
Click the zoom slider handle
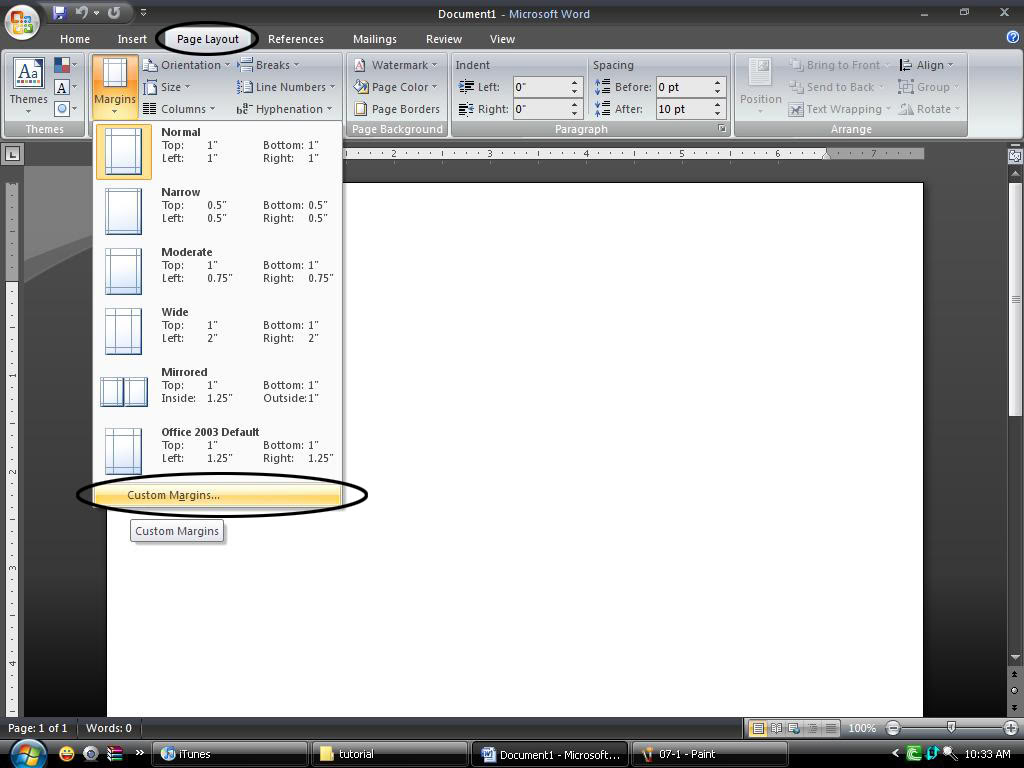(952, 727)
